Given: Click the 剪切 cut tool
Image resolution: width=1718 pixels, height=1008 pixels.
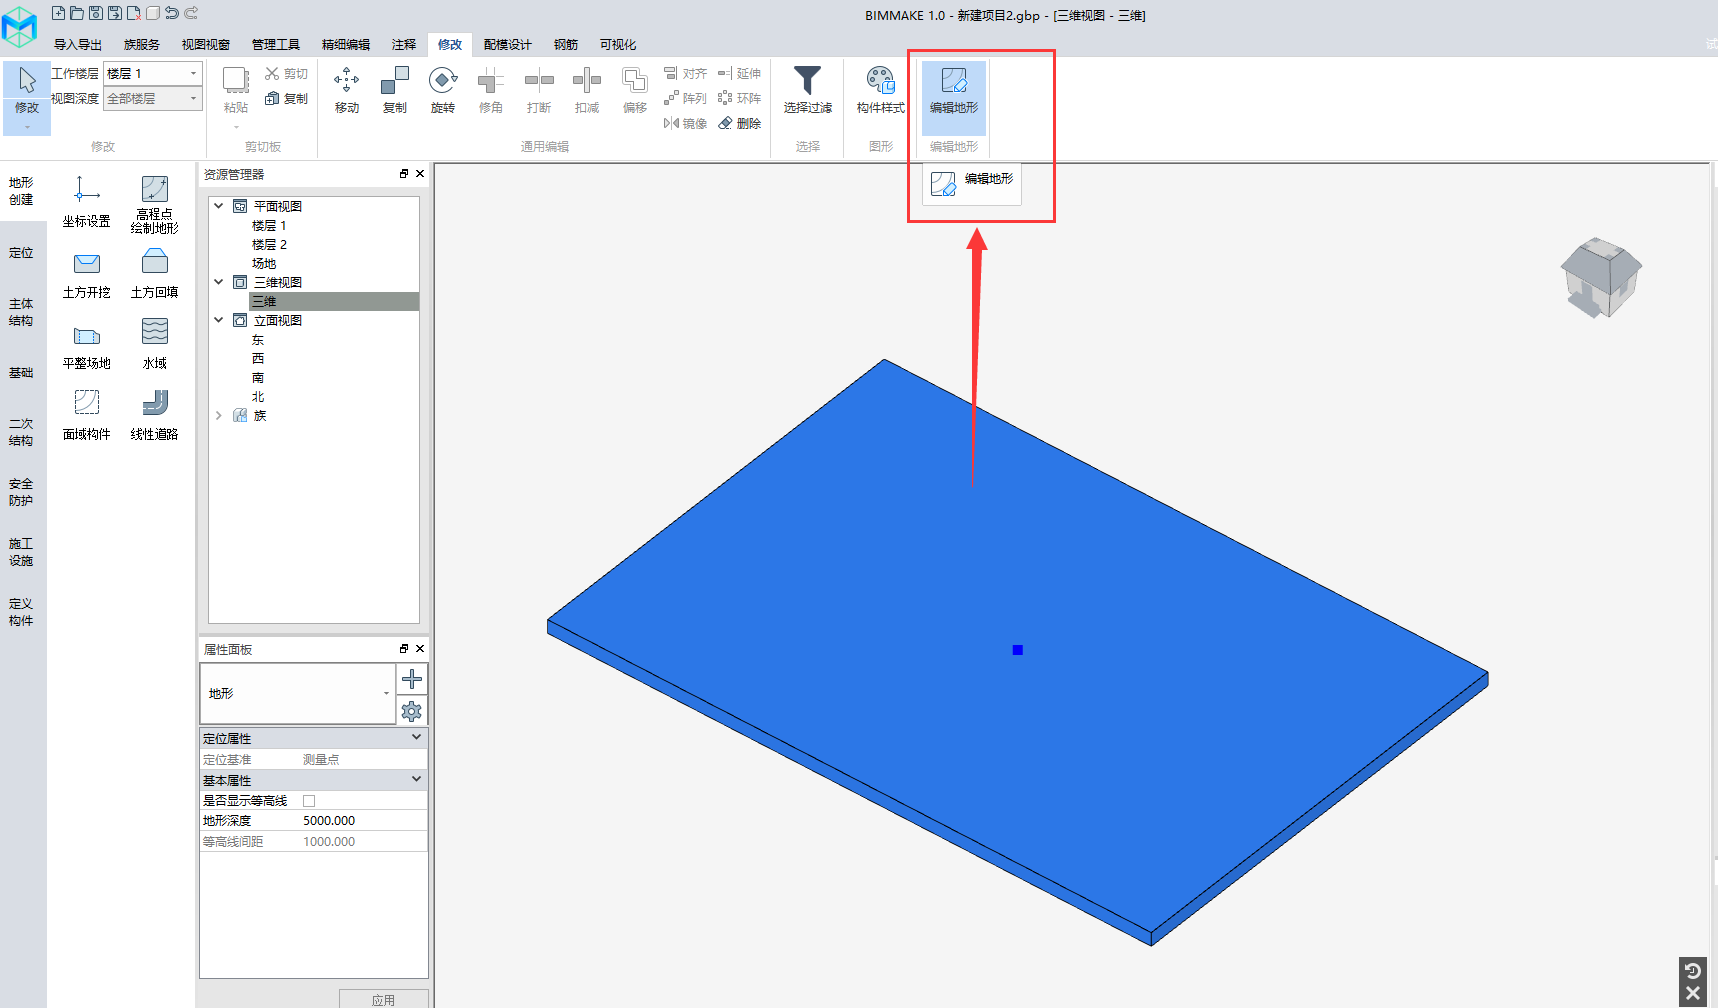Looking at the screenshot, I should tap(287, 74).
